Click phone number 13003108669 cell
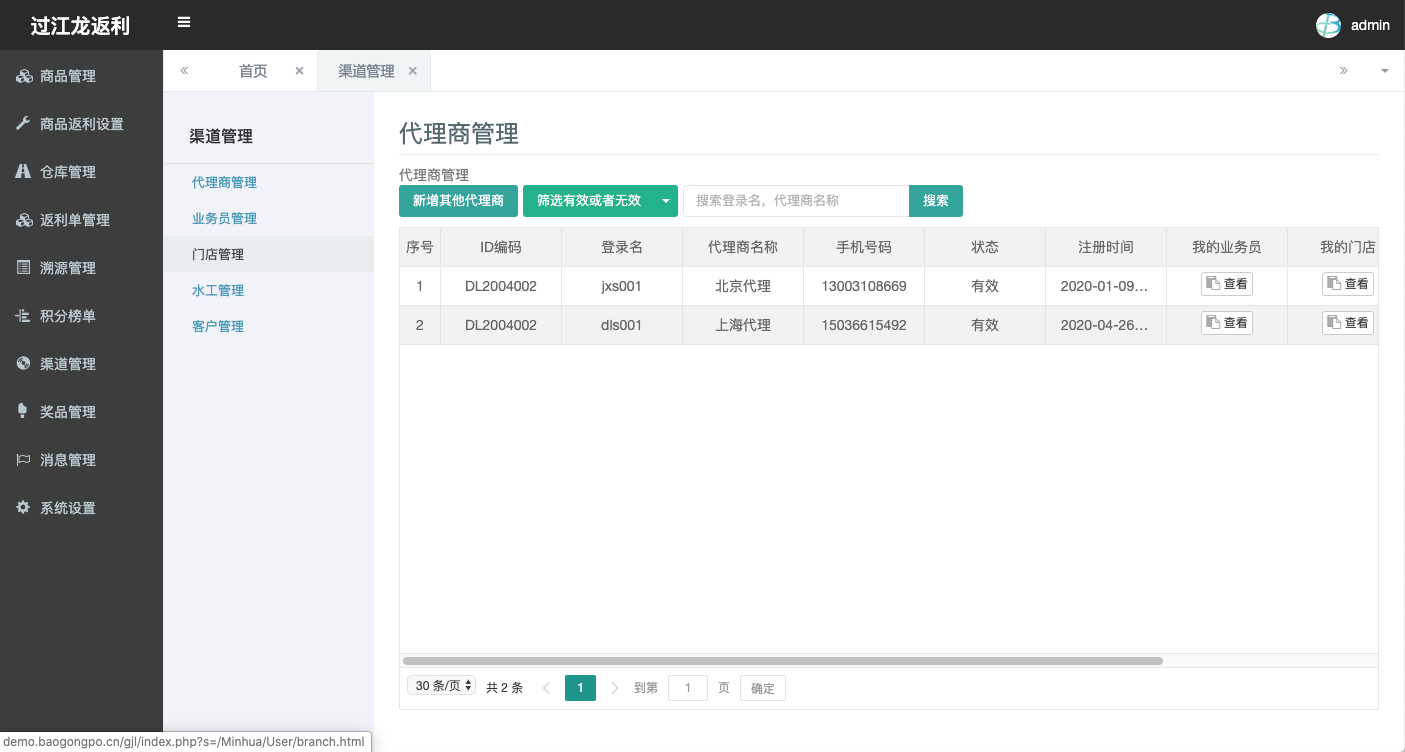The image size is (1405, 752). coord(864,286)
